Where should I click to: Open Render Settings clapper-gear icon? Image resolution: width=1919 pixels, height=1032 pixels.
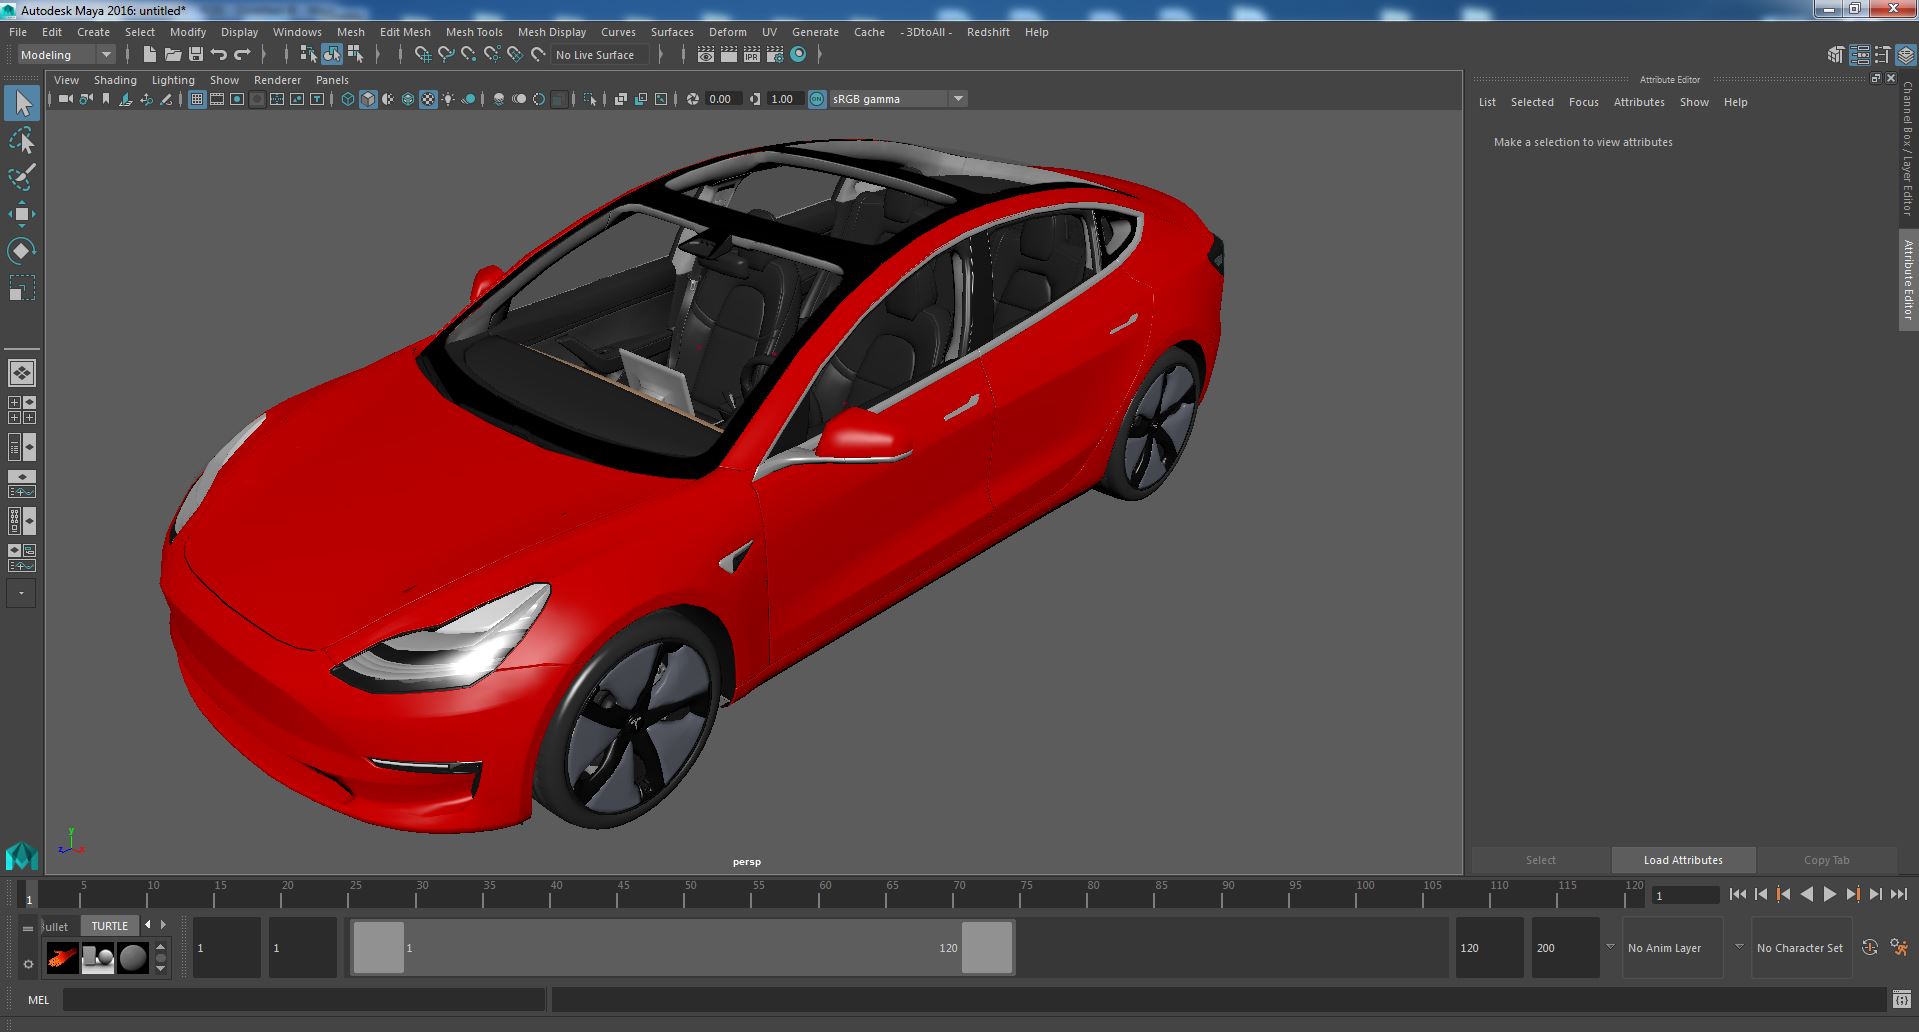tap(775, 55)
